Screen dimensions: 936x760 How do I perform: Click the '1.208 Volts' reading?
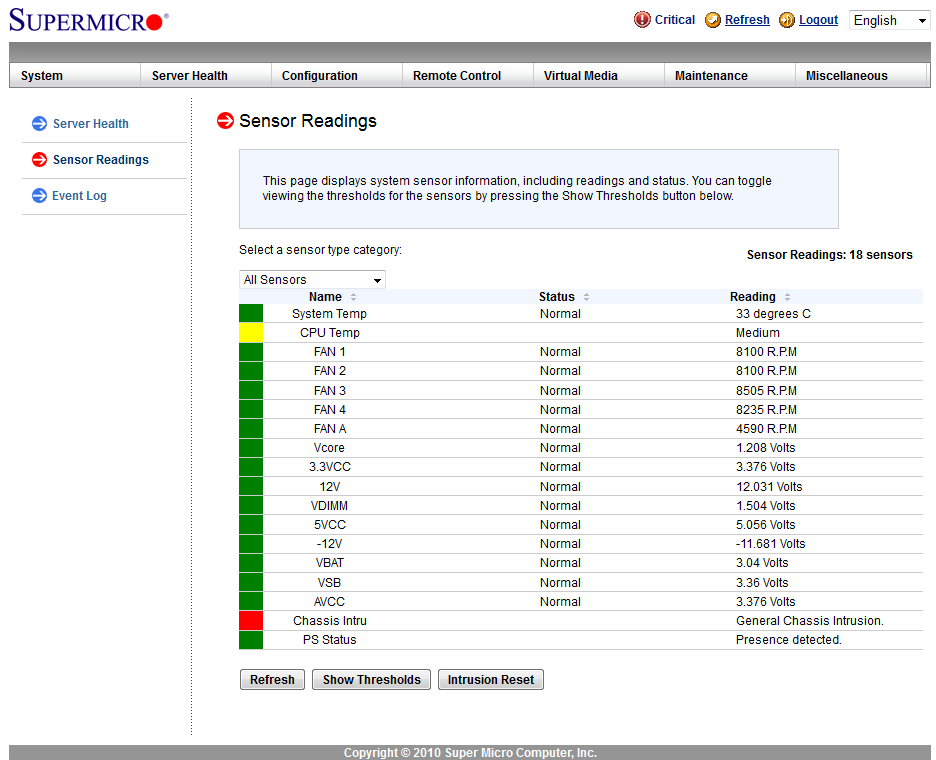point(765,448)
